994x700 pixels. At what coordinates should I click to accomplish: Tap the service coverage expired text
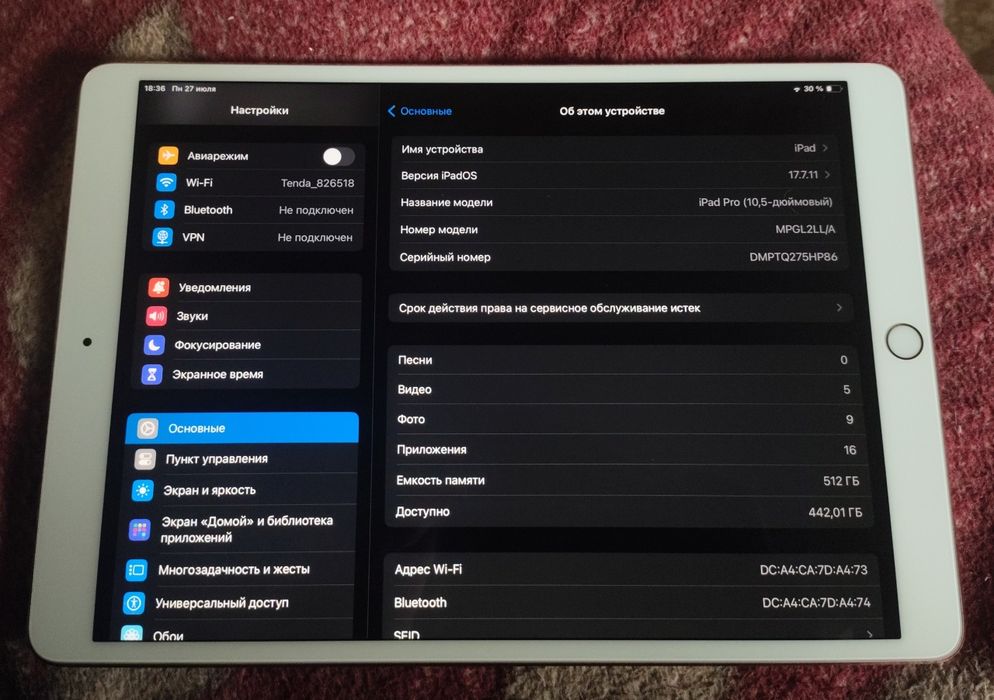[549, 308]
